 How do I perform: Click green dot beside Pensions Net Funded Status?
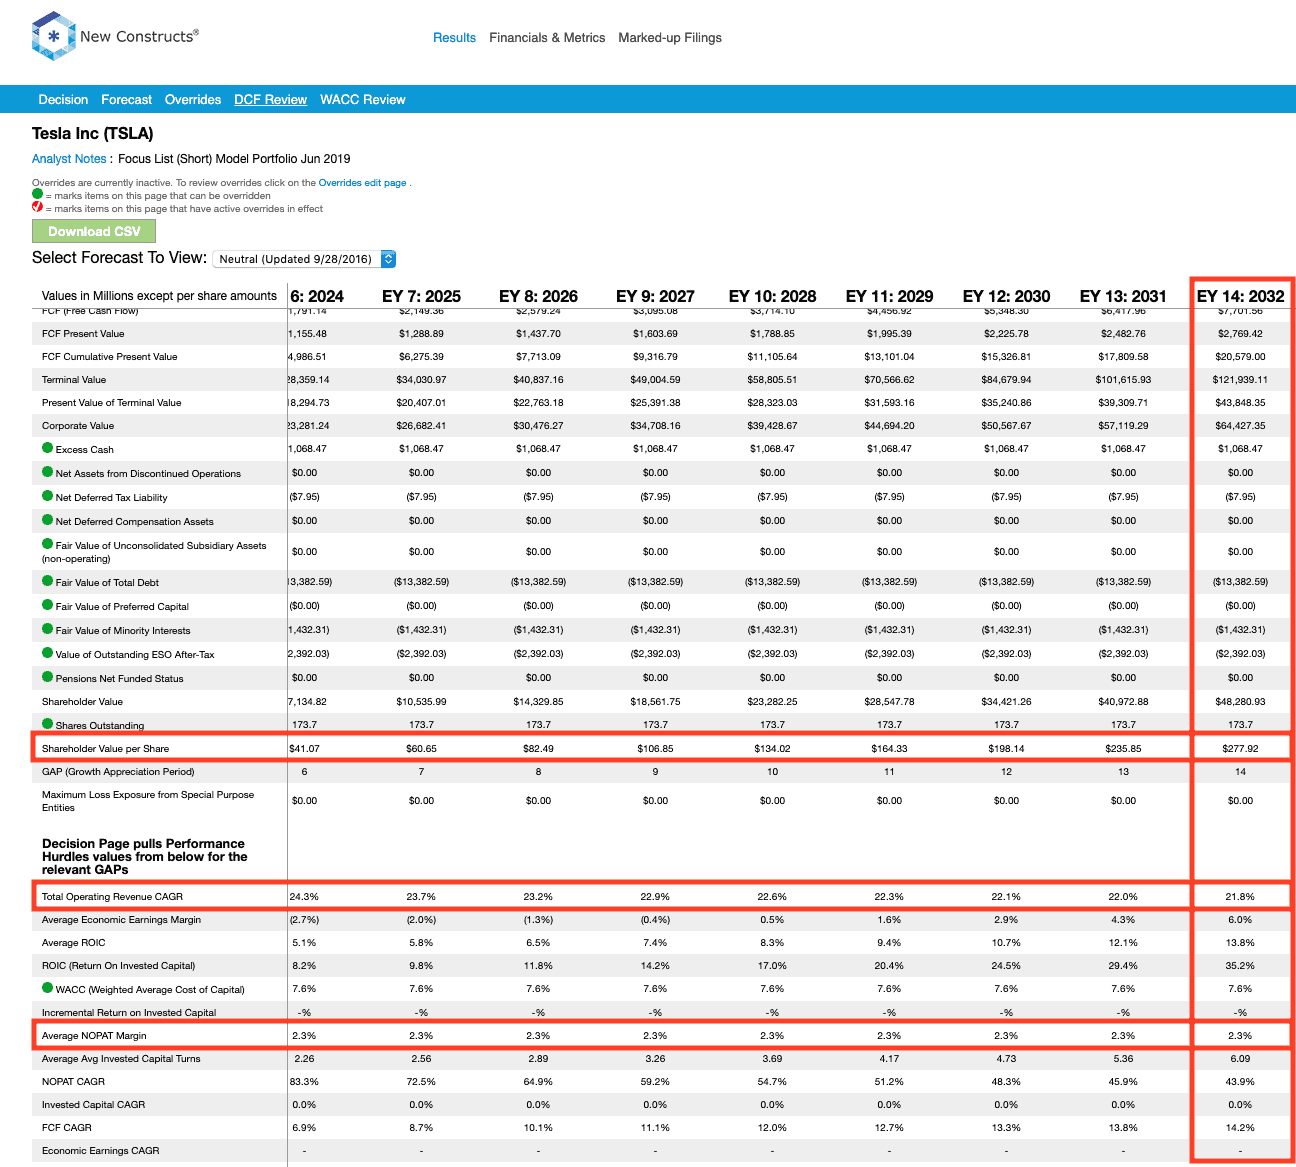[47, 677]
